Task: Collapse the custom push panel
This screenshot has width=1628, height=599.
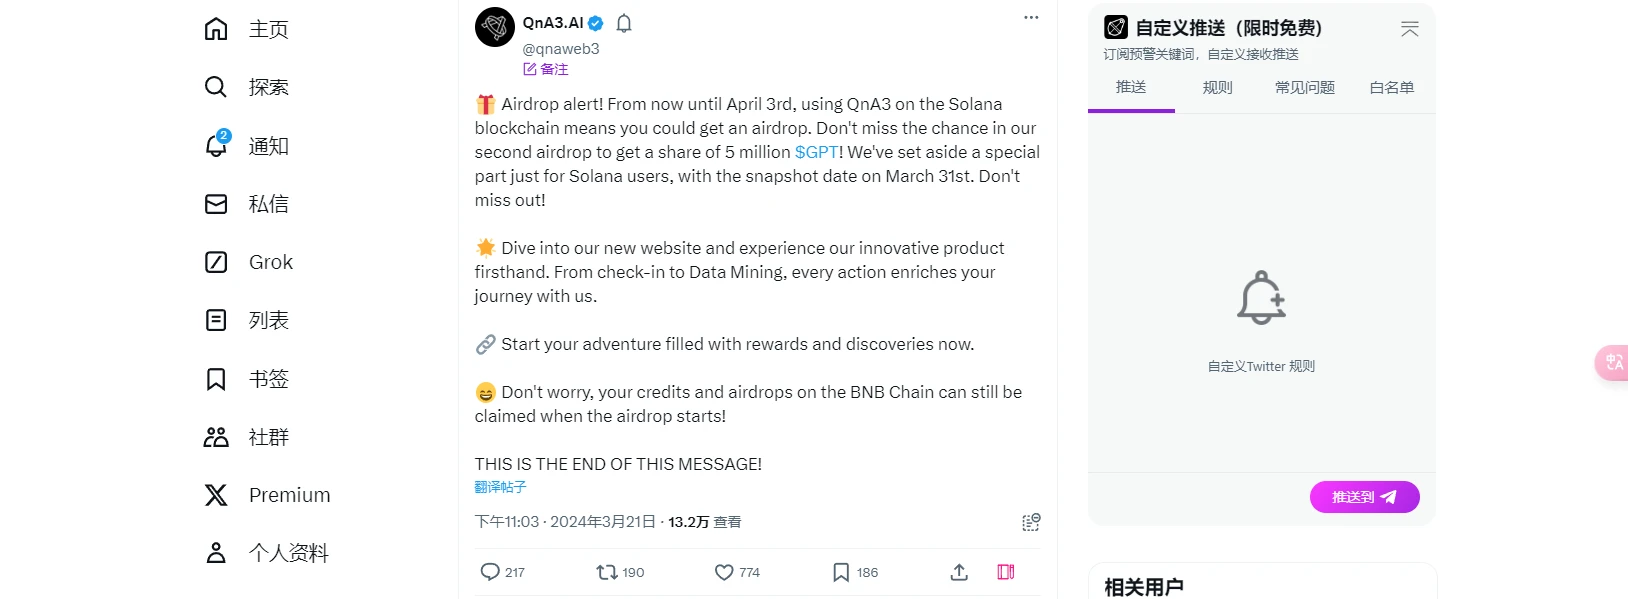Action: point(1409,29)
